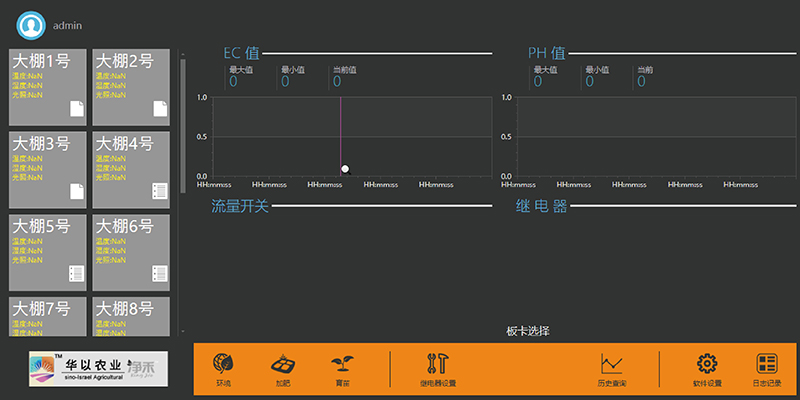800x400 pixels.
Task: Open the 育苗 seedling icon
Action: (342, 364)
